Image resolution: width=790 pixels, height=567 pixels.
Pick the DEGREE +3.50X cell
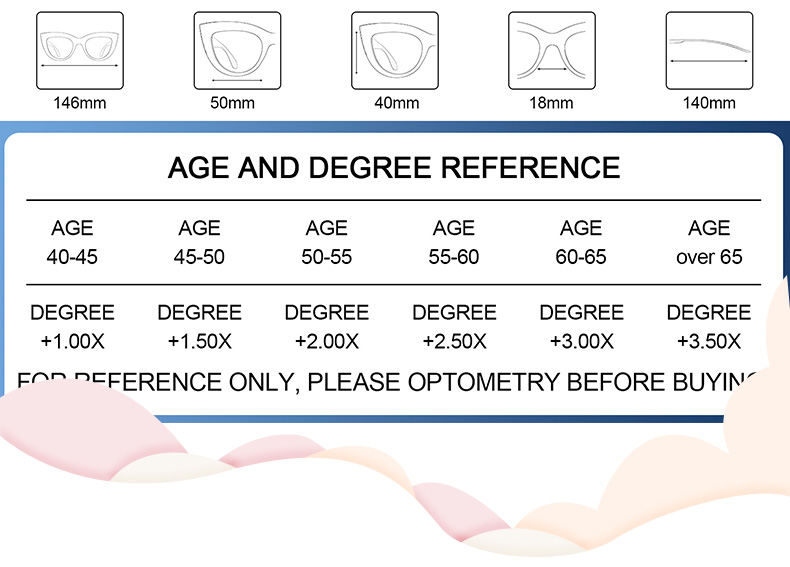pyautogui.click(x=709, y=327)
